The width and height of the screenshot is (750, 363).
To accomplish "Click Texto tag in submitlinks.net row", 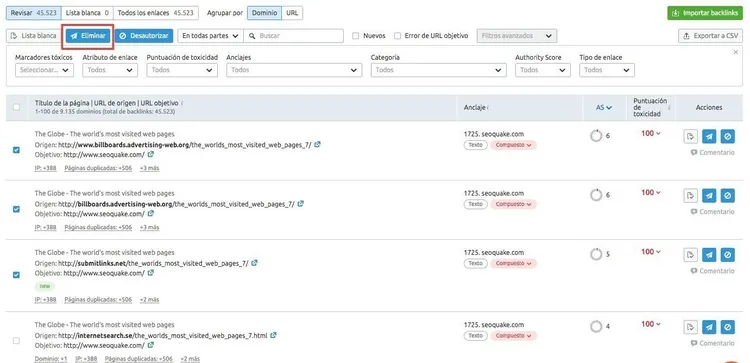I will point(475,263).
